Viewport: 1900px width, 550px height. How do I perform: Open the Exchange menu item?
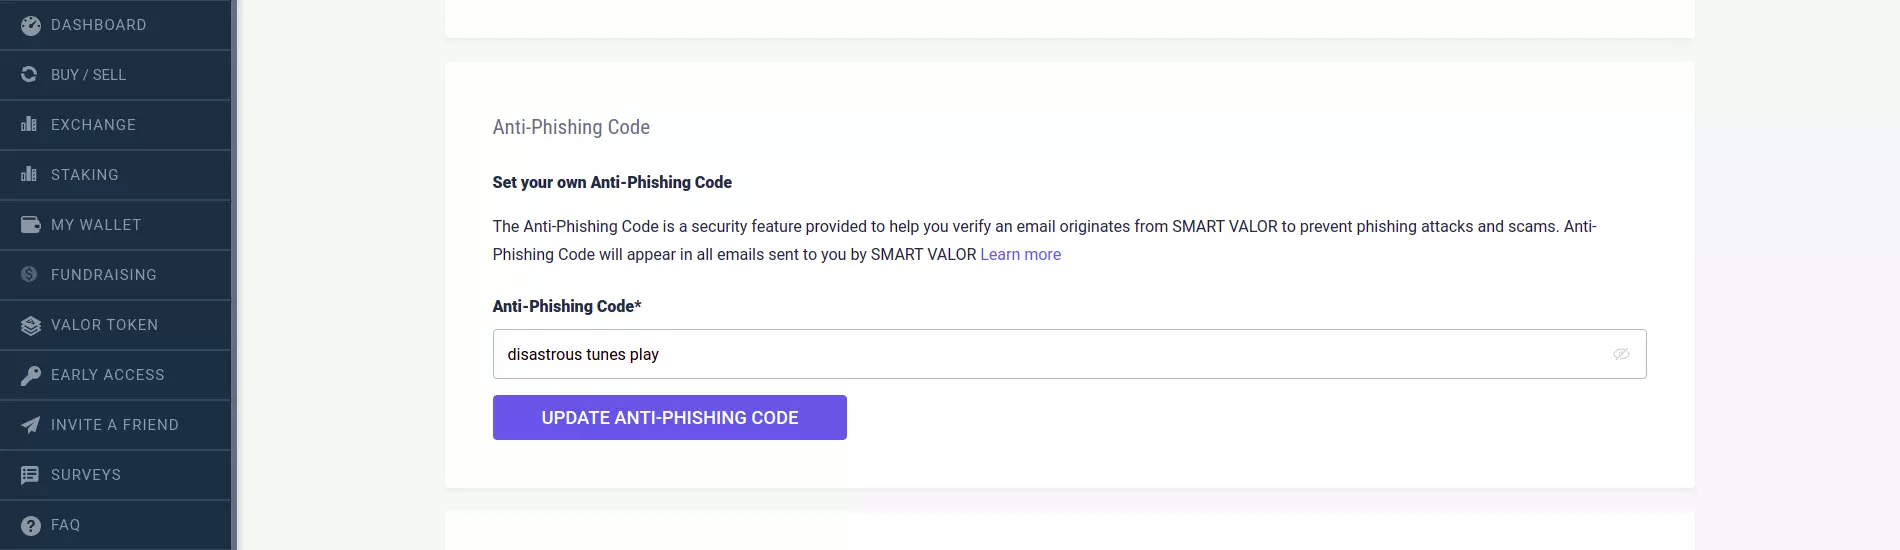point(115,125)
